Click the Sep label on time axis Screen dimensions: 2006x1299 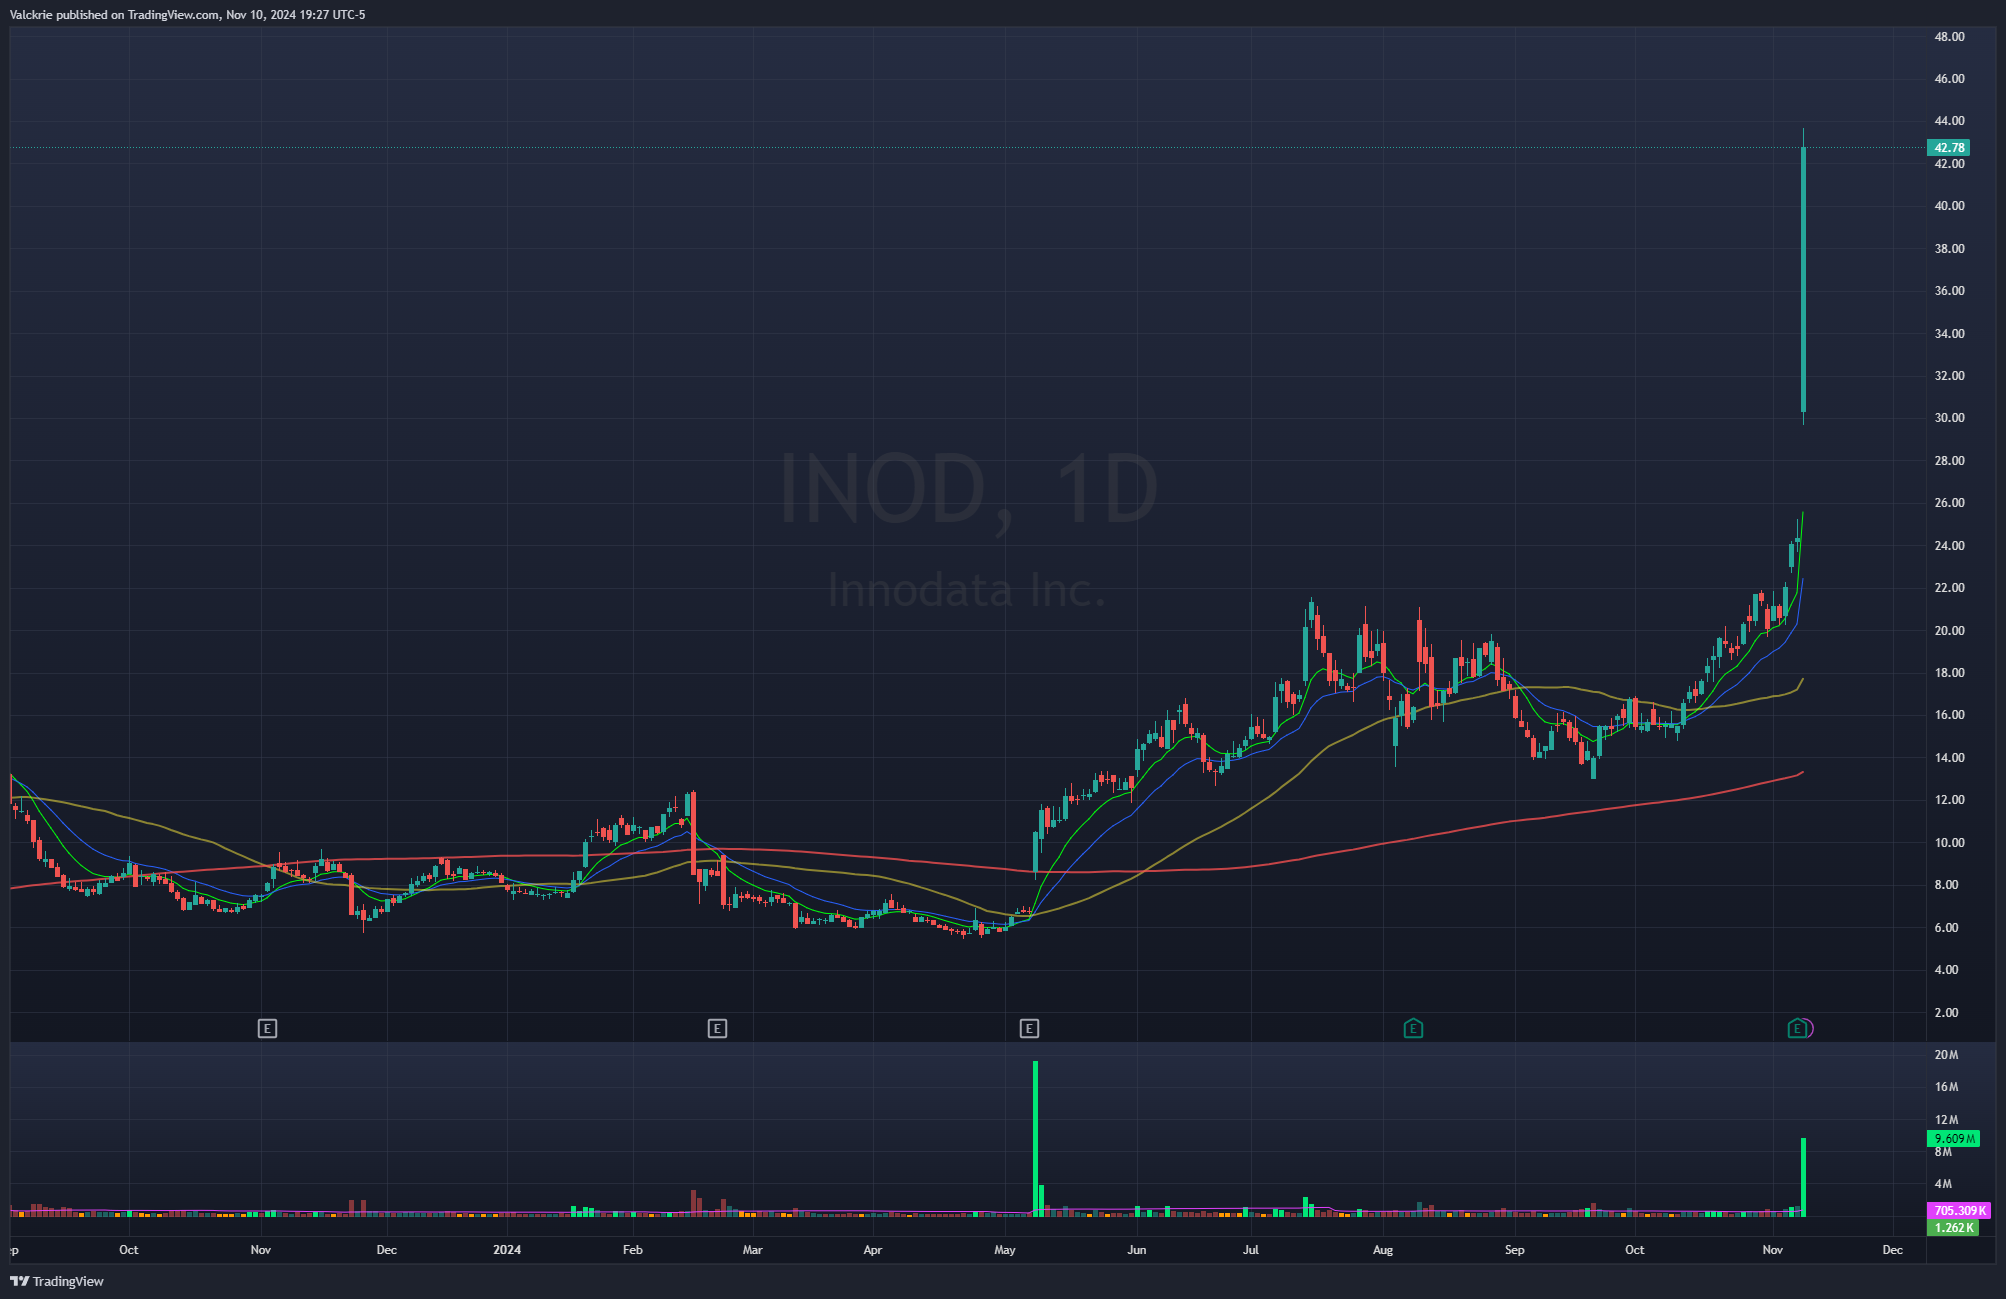1515,1250
